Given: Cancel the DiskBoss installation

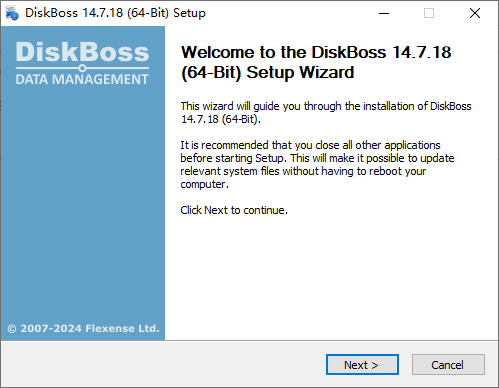Looking at the screenshot, I should click(x=448, y=365).
